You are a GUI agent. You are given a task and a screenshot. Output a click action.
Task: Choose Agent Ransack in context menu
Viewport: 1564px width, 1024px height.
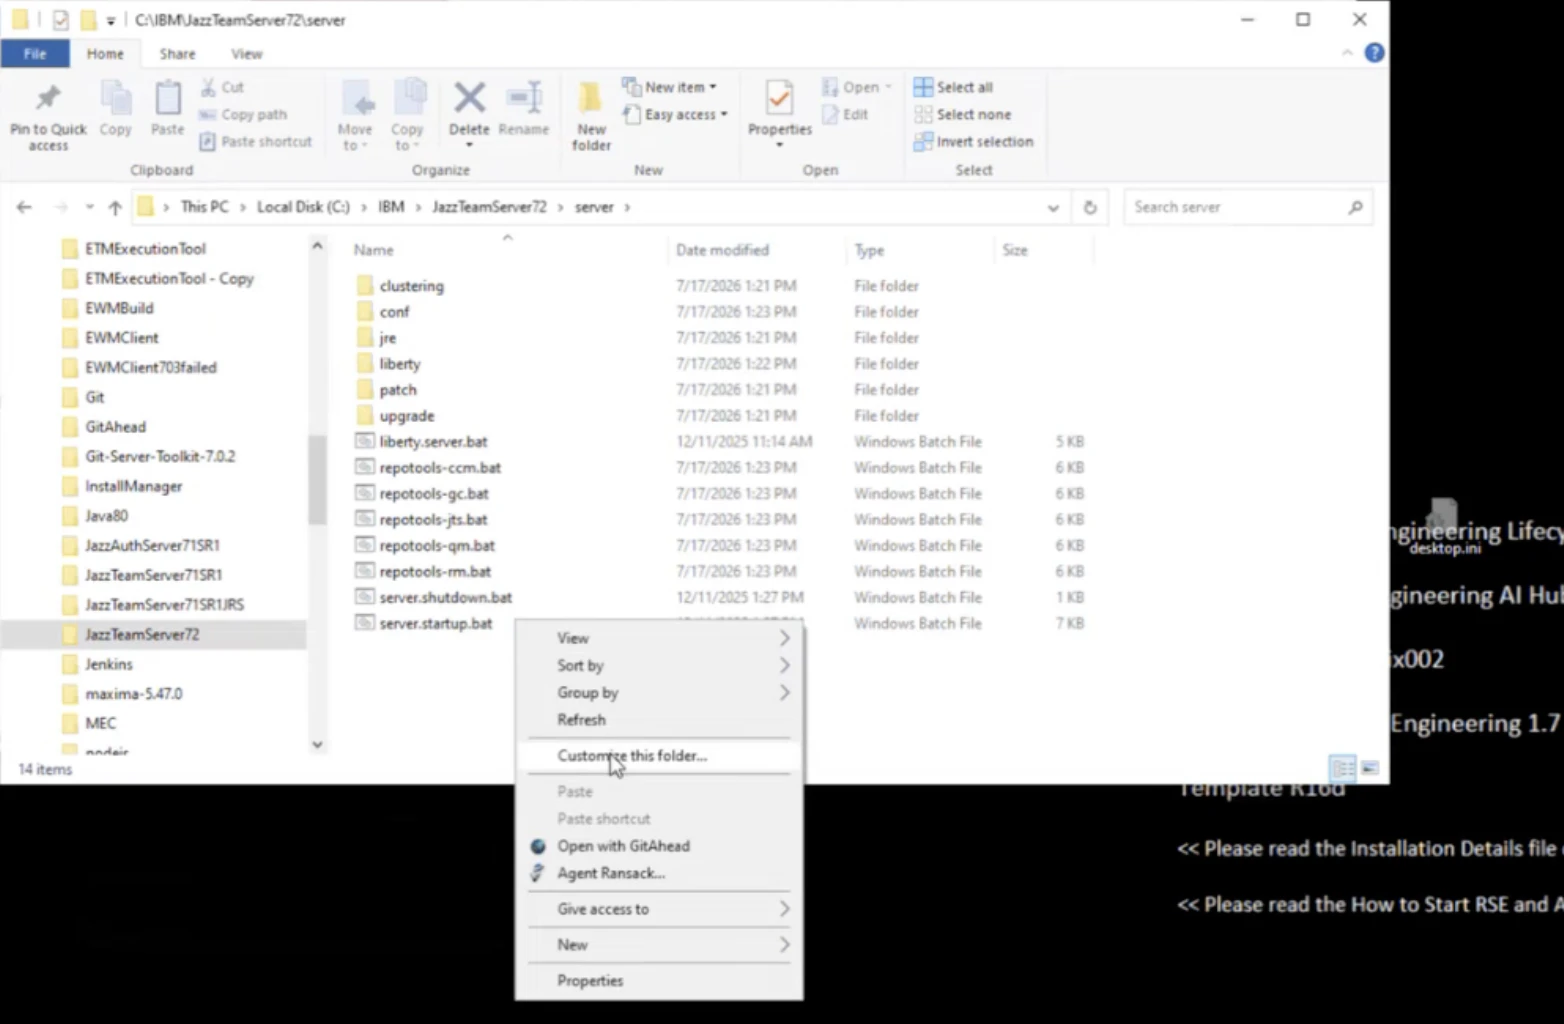point(658,873)
